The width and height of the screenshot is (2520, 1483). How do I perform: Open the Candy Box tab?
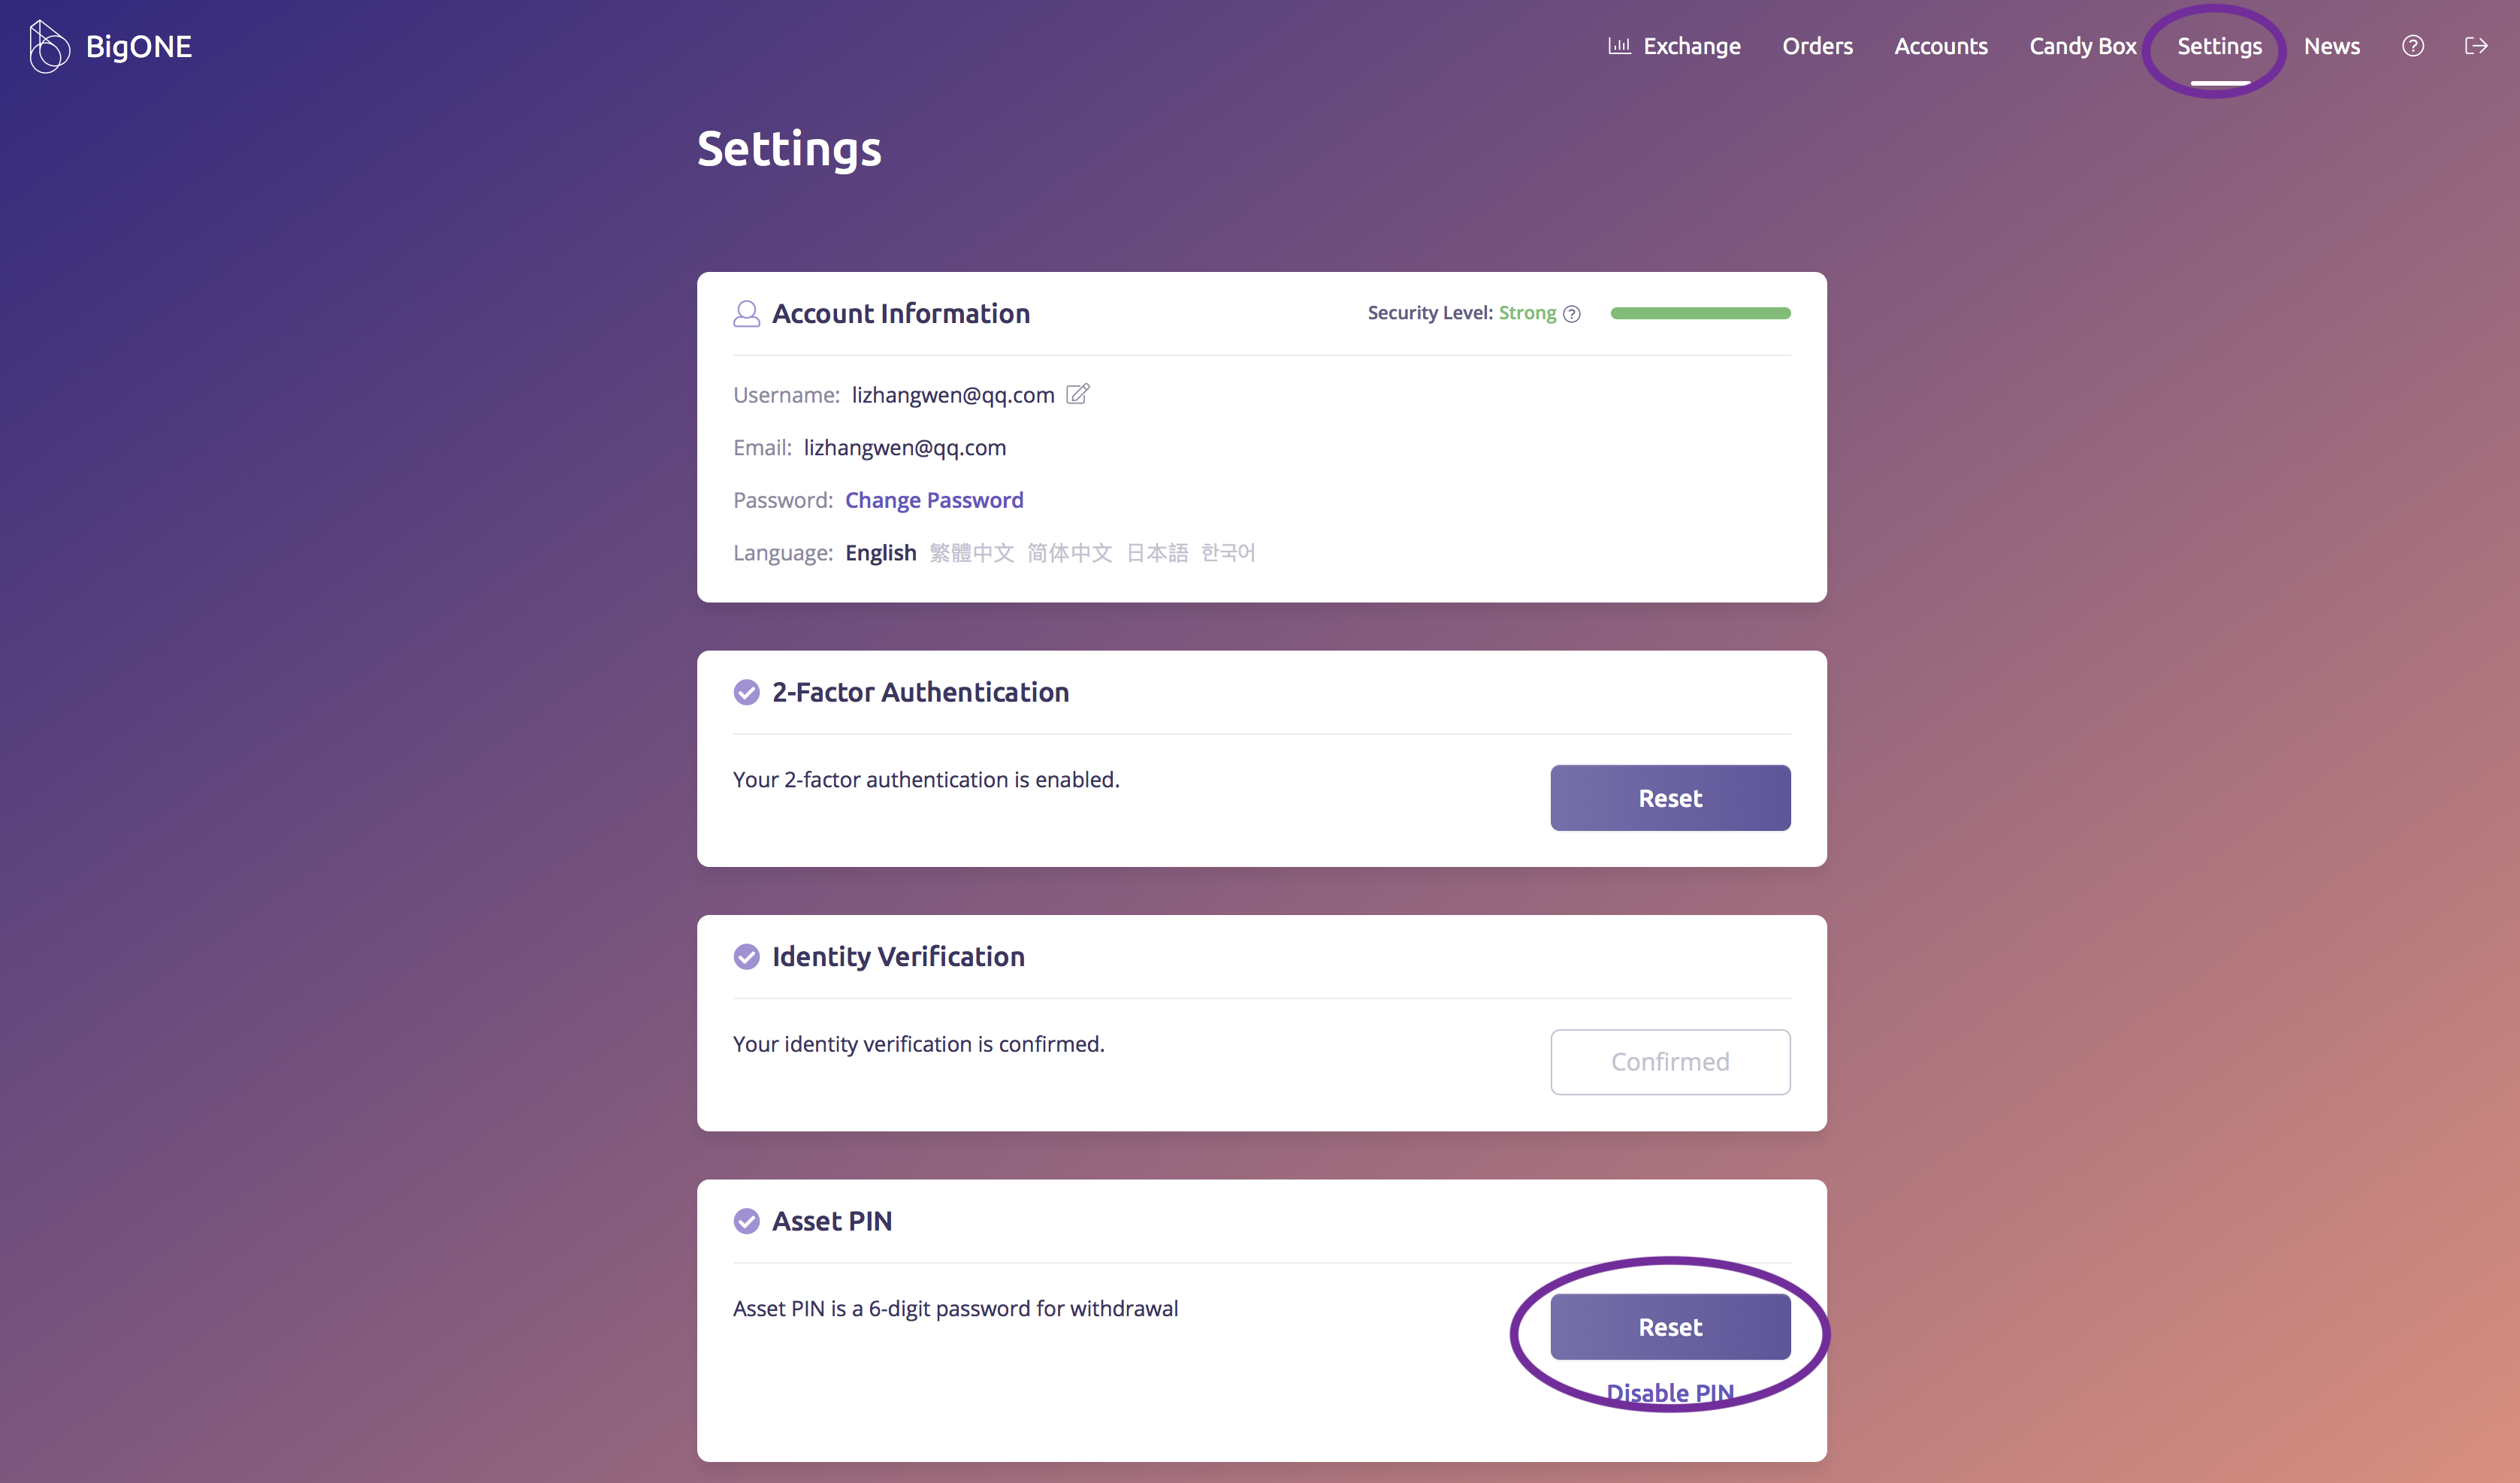coord(2082,46)
